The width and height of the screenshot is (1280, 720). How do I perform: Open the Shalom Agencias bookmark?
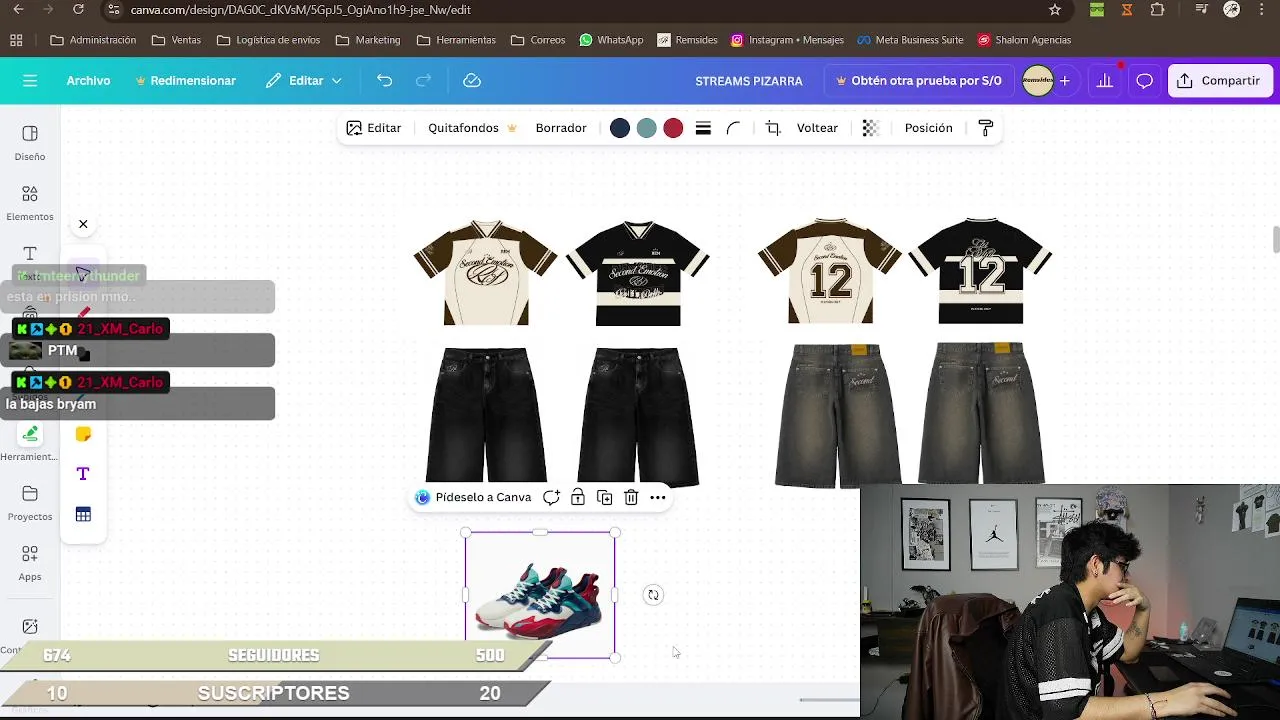tap(1024, 40)
